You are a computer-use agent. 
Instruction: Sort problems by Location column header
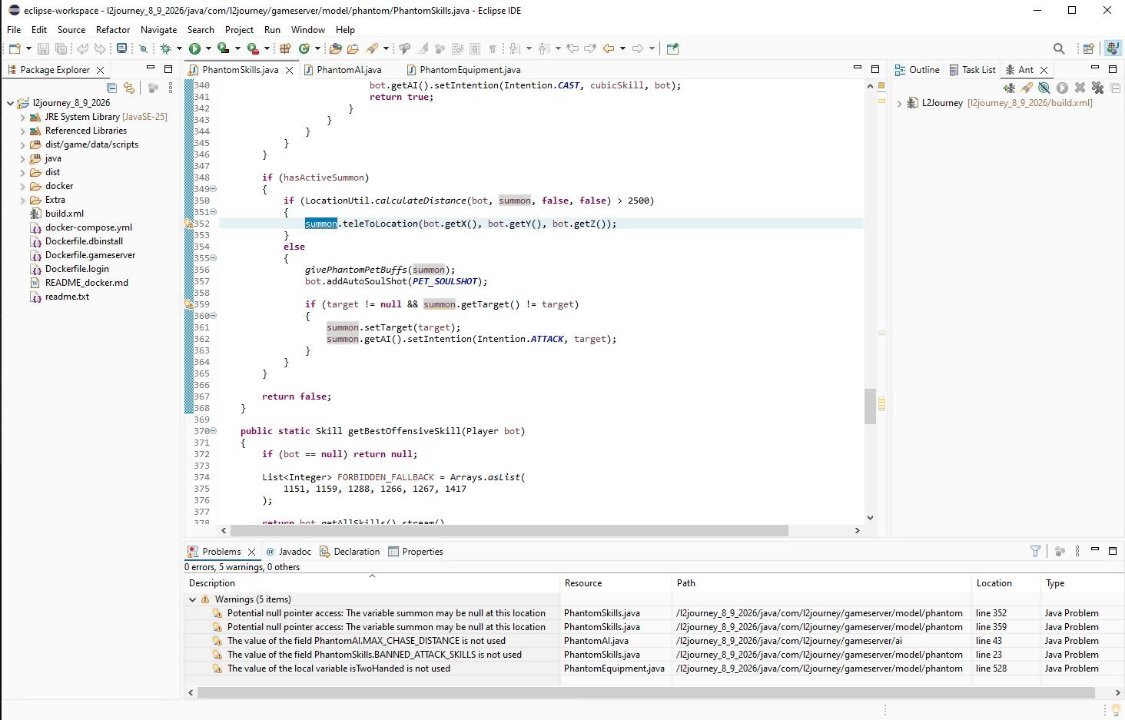1004,583
